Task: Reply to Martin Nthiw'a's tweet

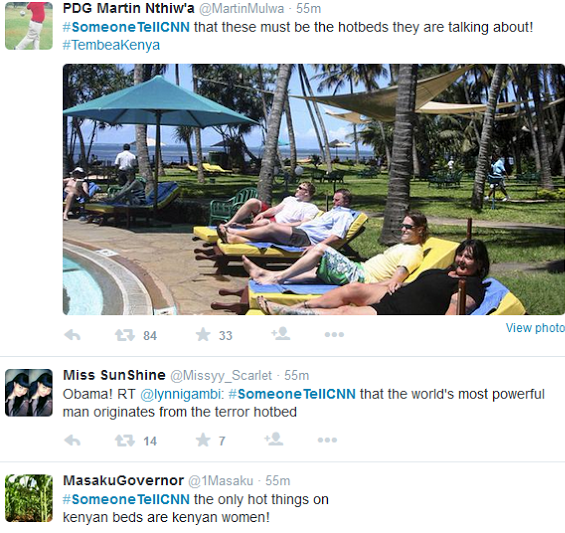Action: pyautogui.click(x=72, y=335)
